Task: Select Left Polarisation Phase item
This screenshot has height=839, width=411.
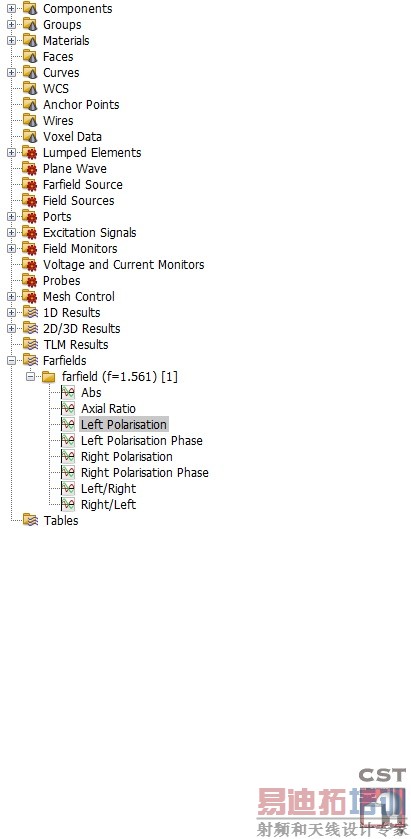Action: (x=142, y=440)
